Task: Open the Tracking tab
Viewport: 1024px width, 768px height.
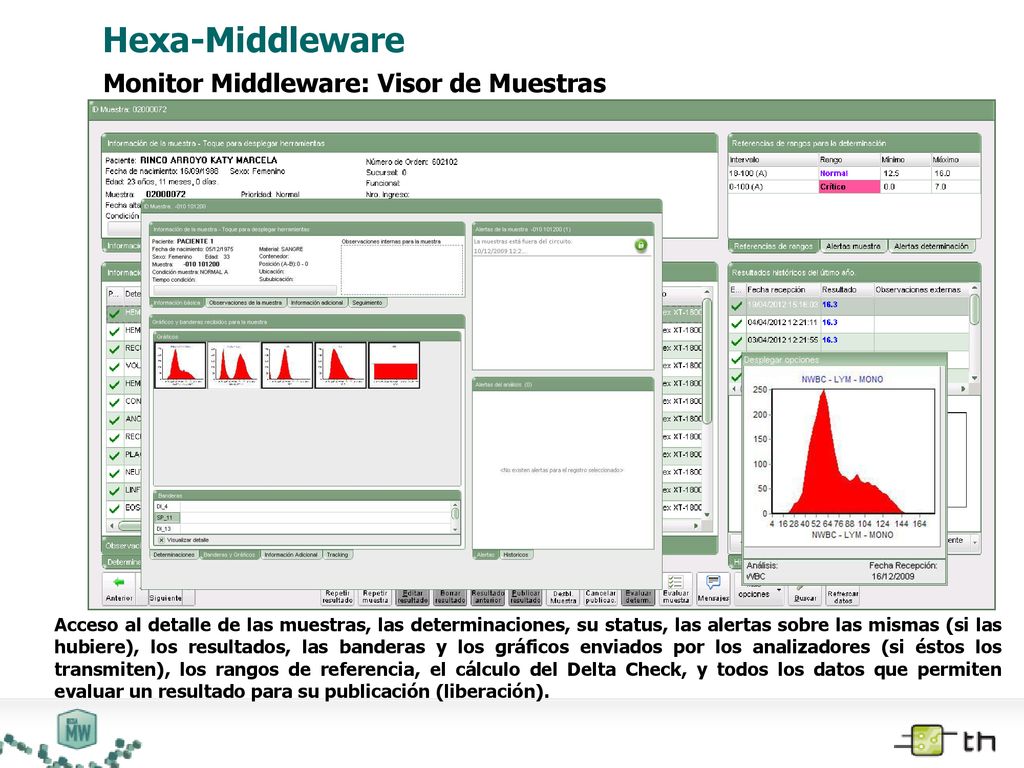Action: [x=337, y=554]
